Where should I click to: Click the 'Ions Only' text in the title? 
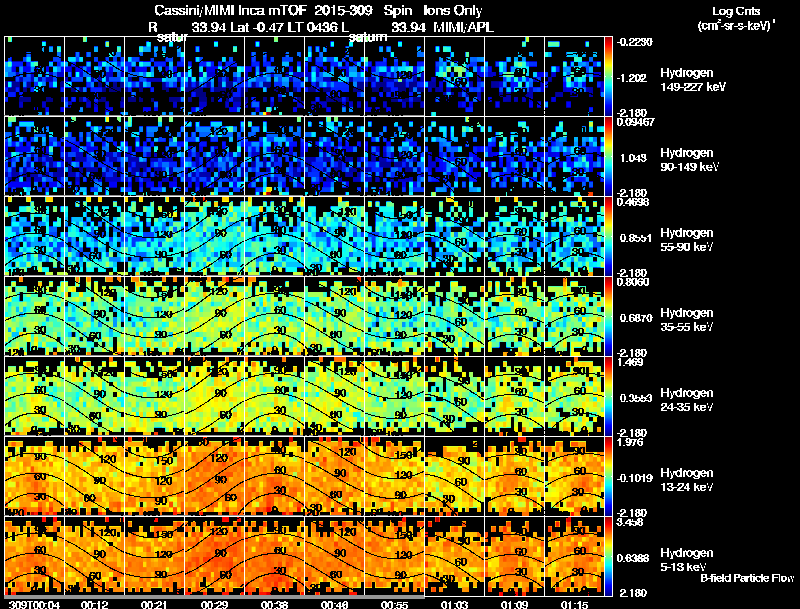(453, 11)
